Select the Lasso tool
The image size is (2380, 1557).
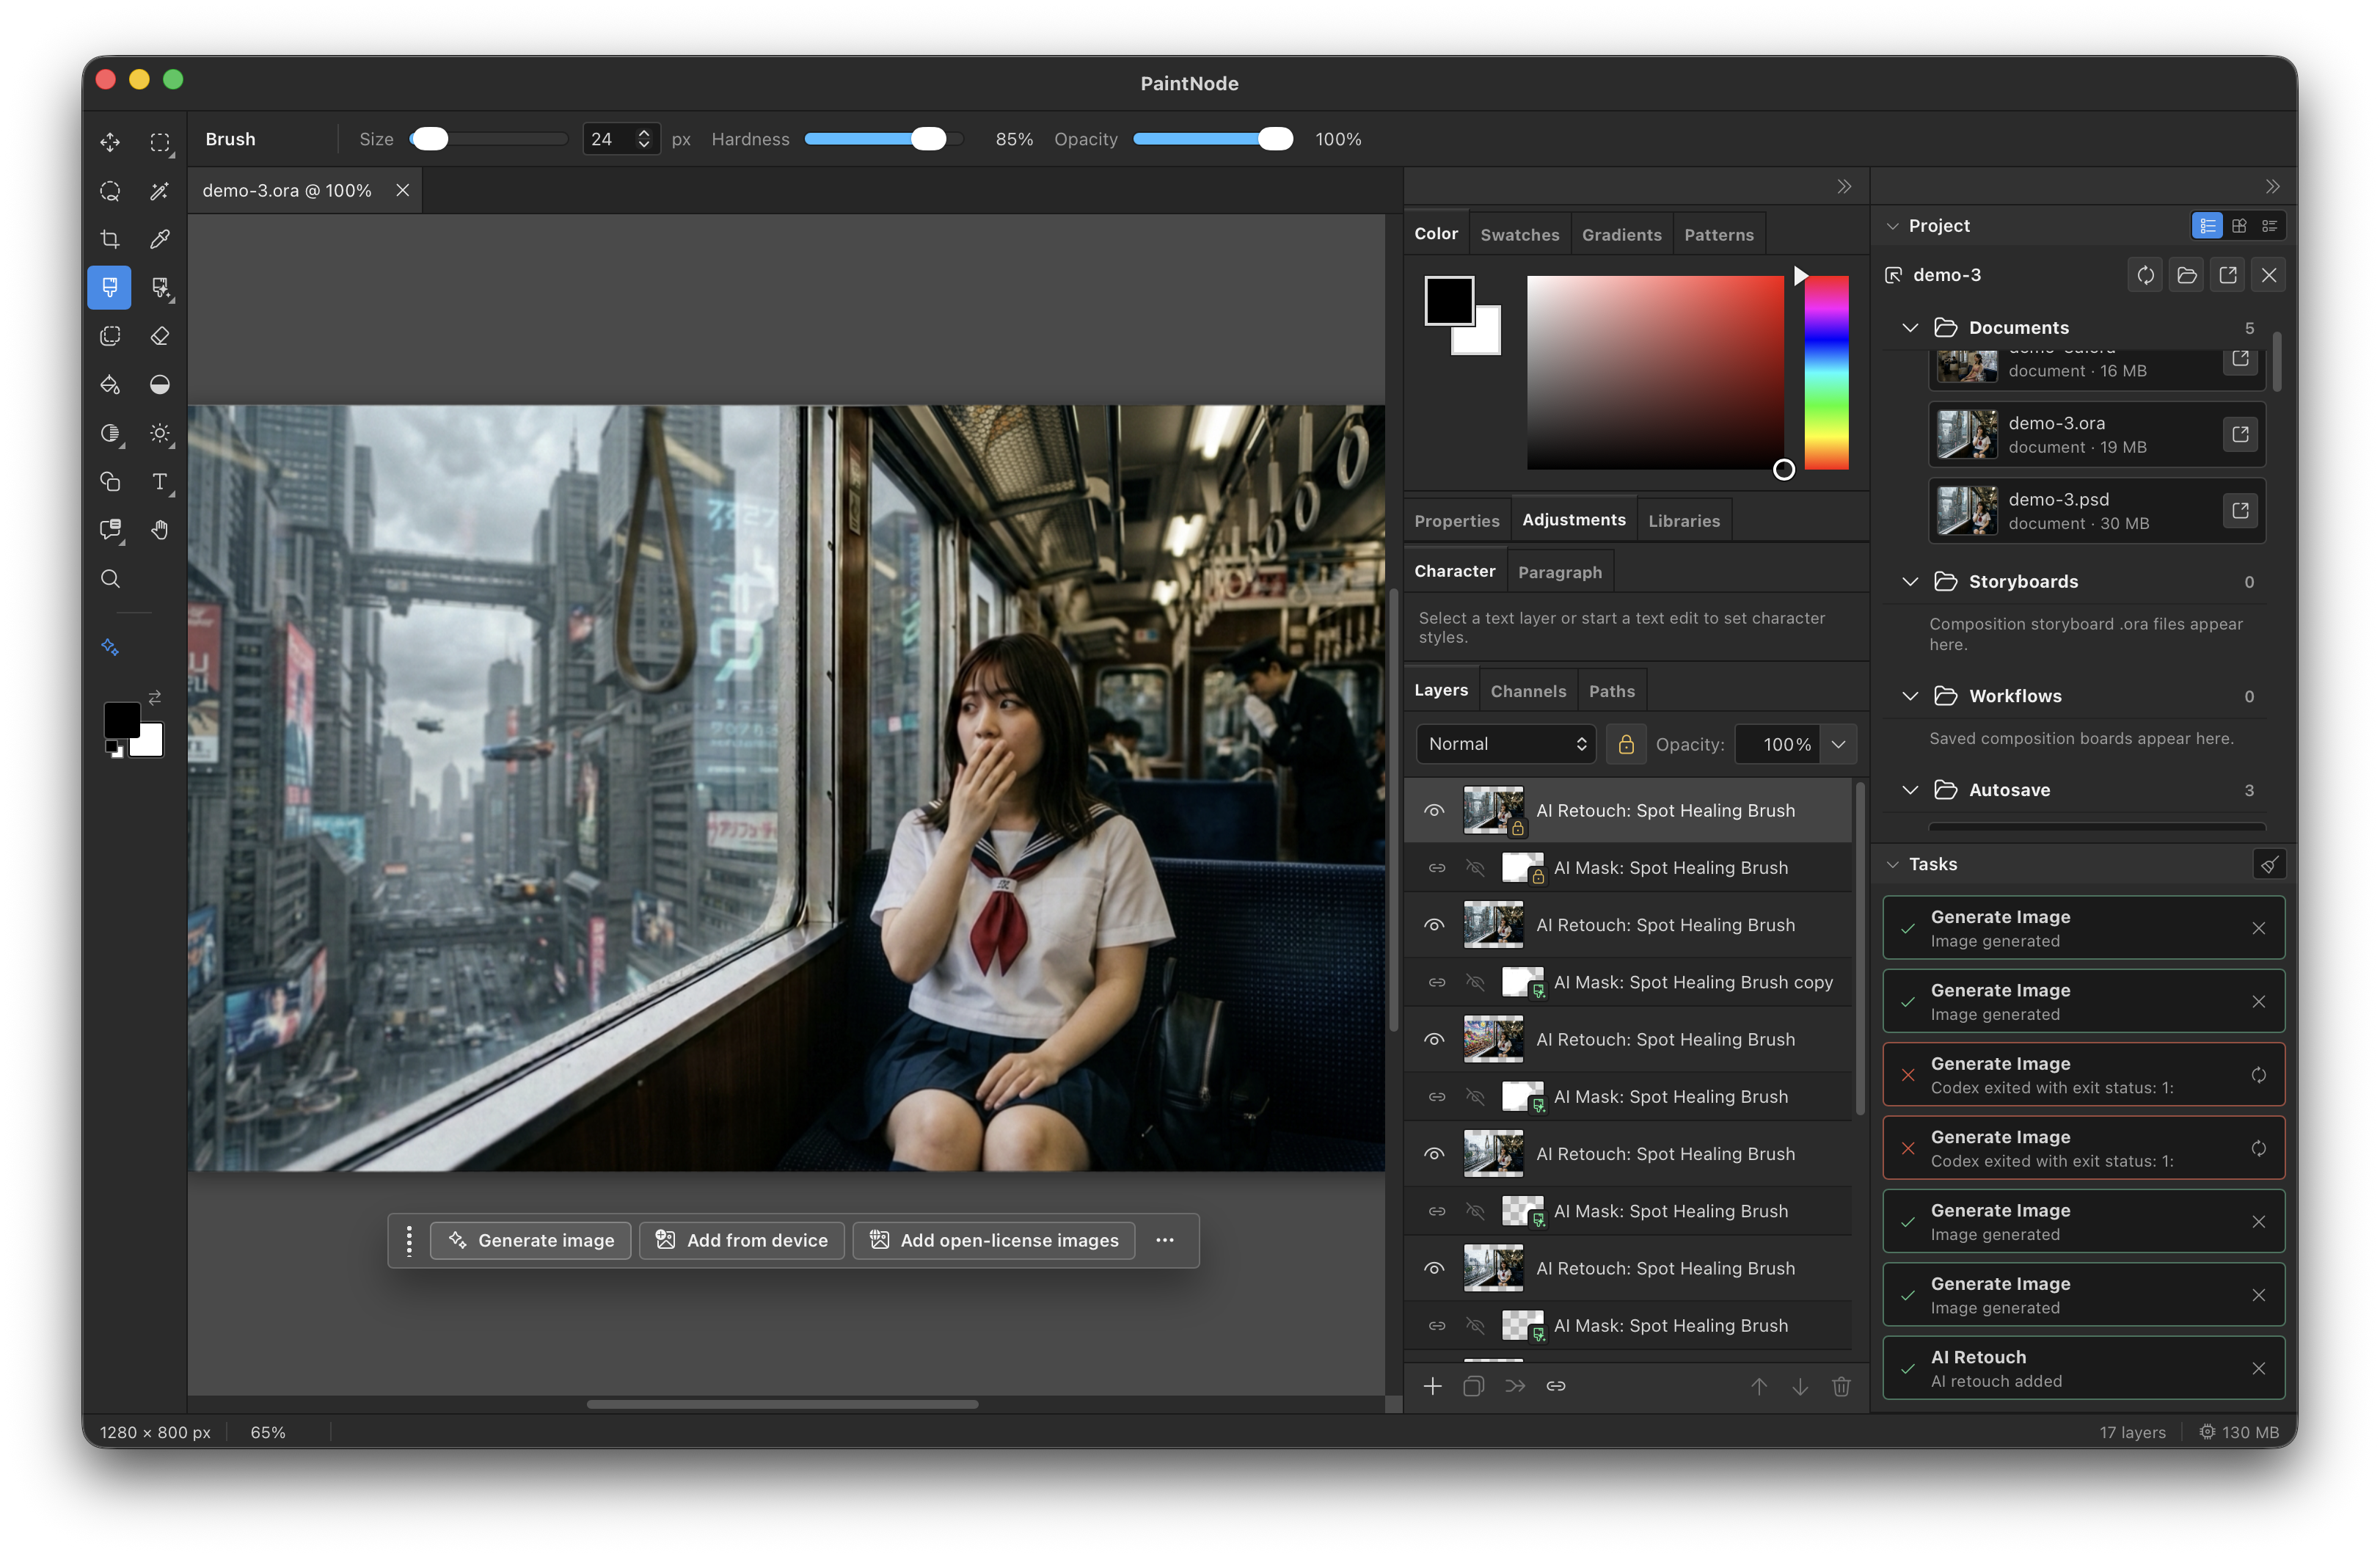click(110, 190)
